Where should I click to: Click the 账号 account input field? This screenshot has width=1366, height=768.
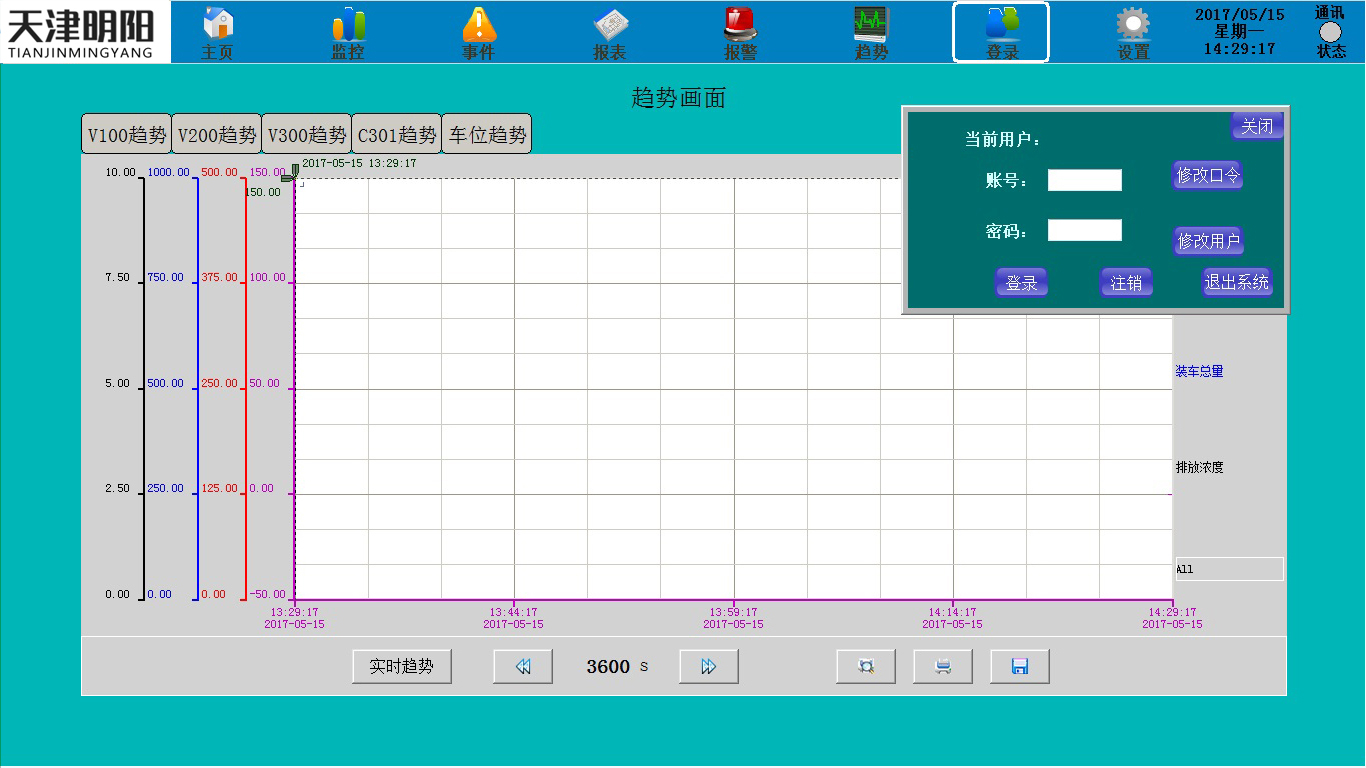click(x=1084, y=180)
